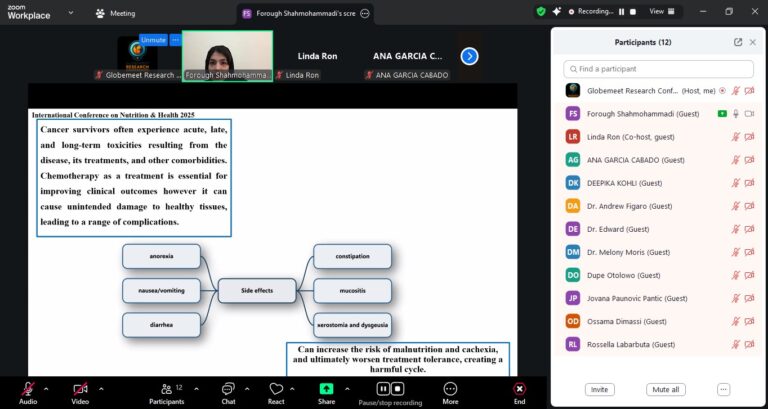Click the Find a participant search field
The image size is (768, 409).
[658, 69]
